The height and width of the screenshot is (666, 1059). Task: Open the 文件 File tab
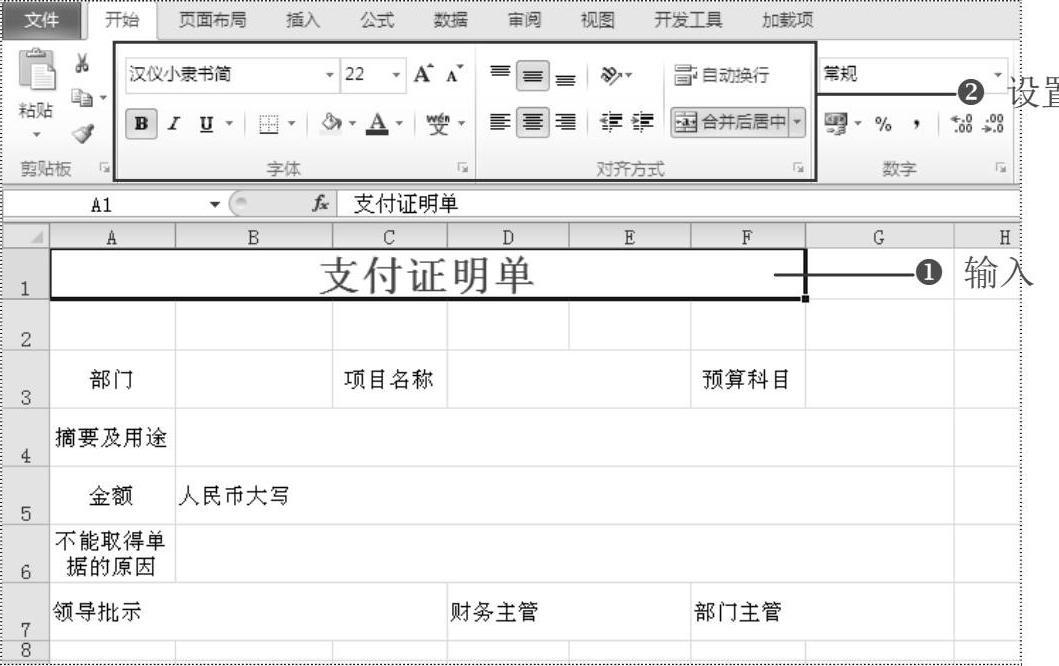(x=42, y=20)
